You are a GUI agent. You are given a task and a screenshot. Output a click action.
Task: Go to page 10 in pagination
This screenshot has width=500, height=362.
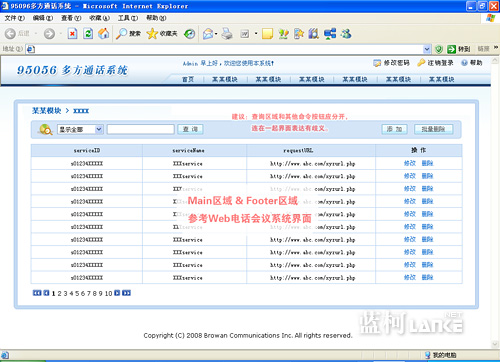point(108,293)
